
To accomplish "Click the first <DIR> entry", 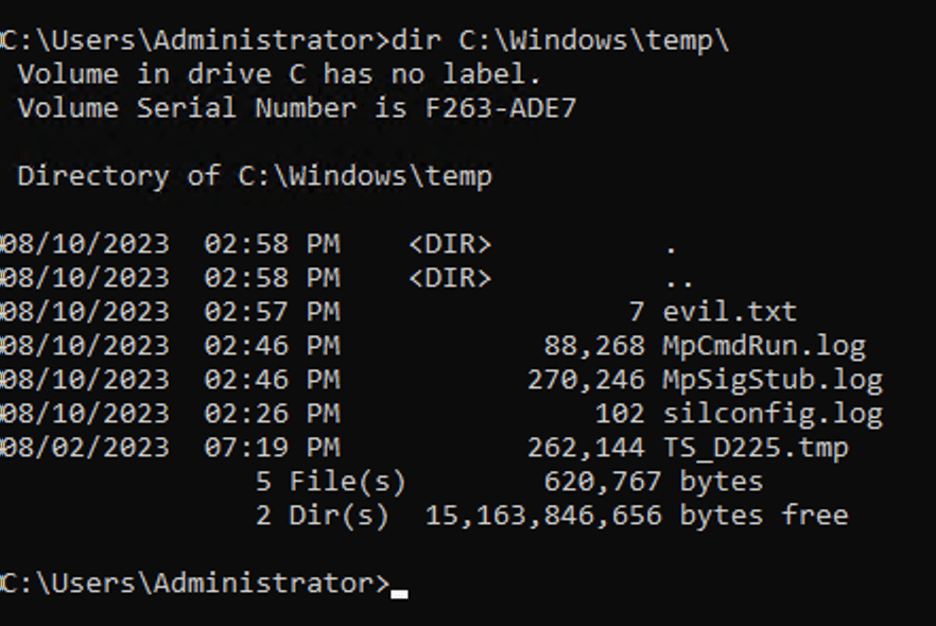I will pos(450,244).
